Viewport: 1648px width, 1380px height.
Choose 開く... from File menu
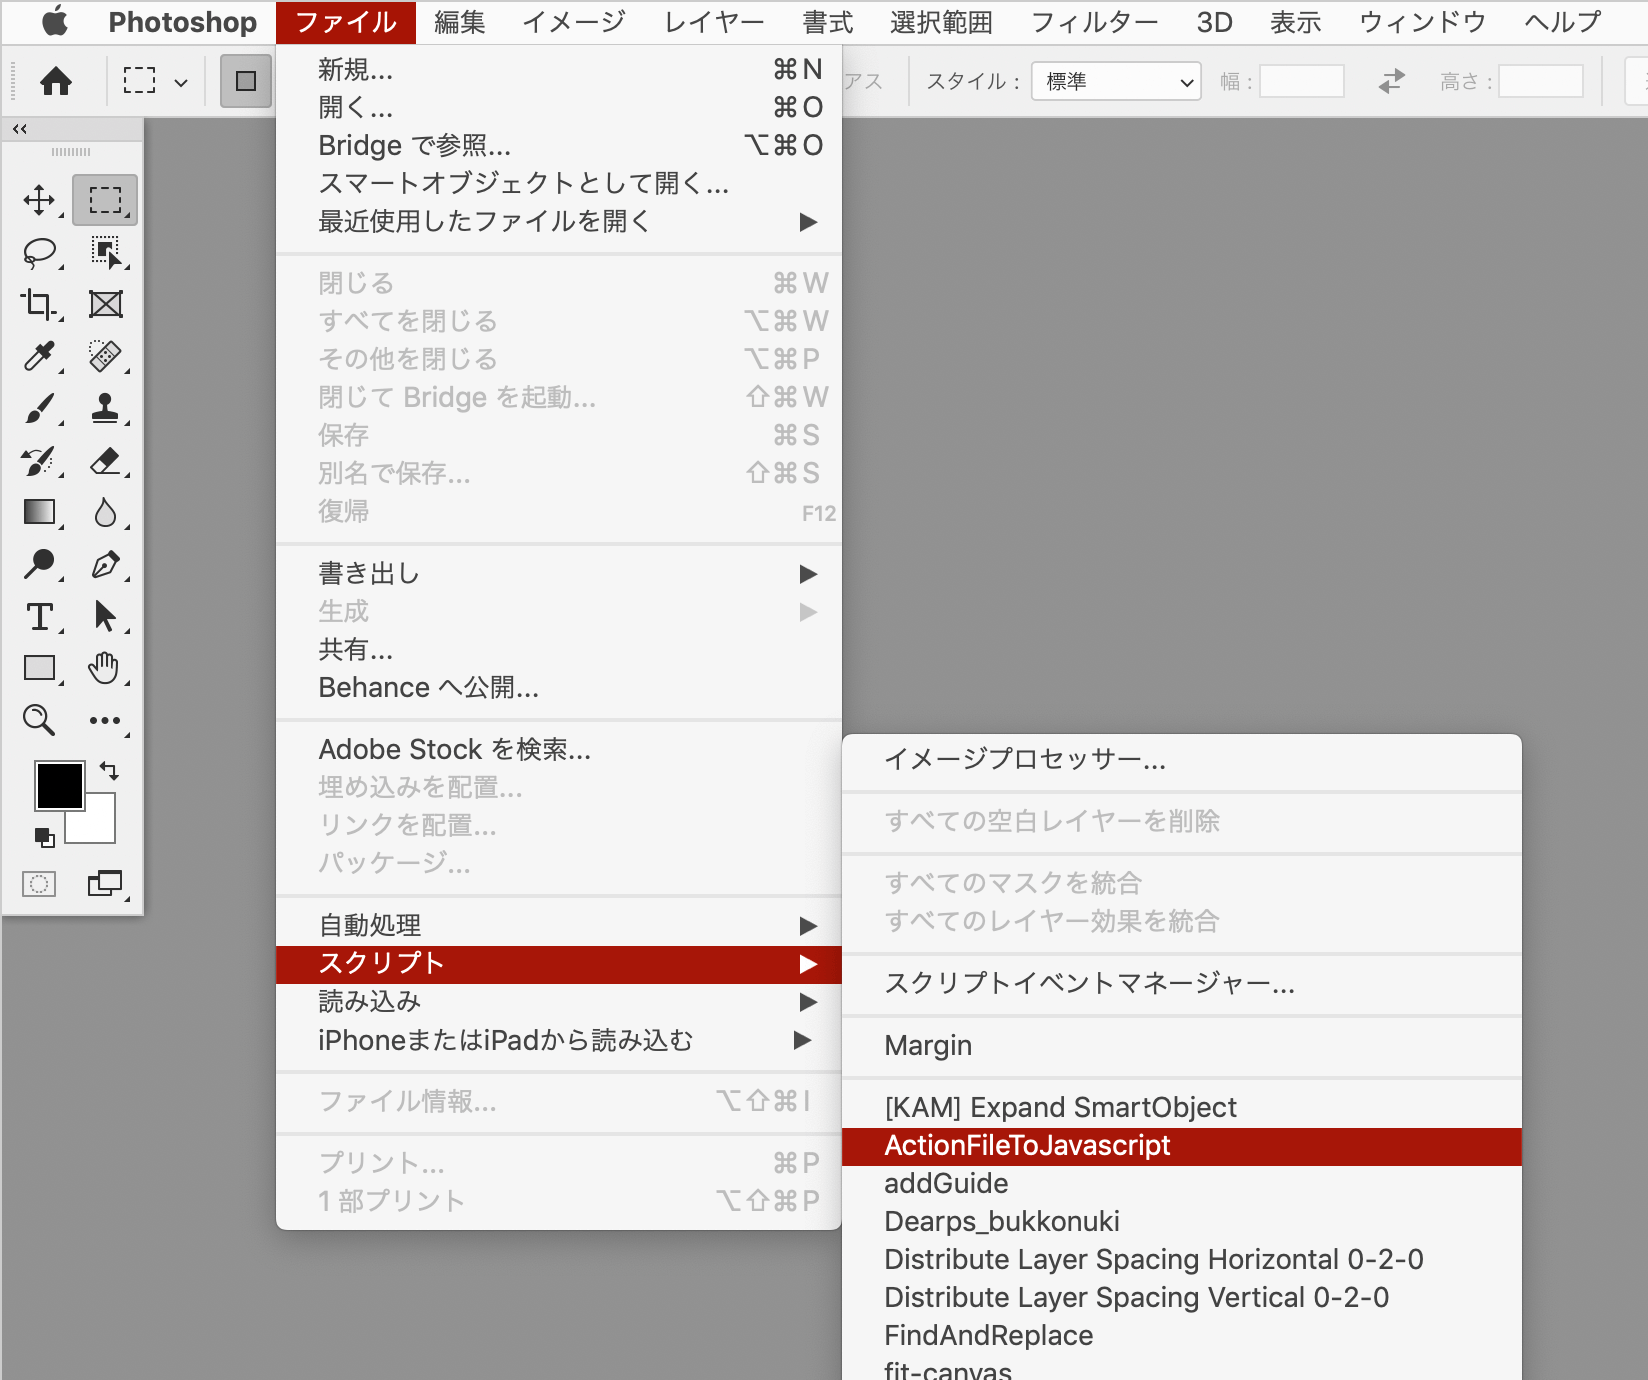[559, 107]
